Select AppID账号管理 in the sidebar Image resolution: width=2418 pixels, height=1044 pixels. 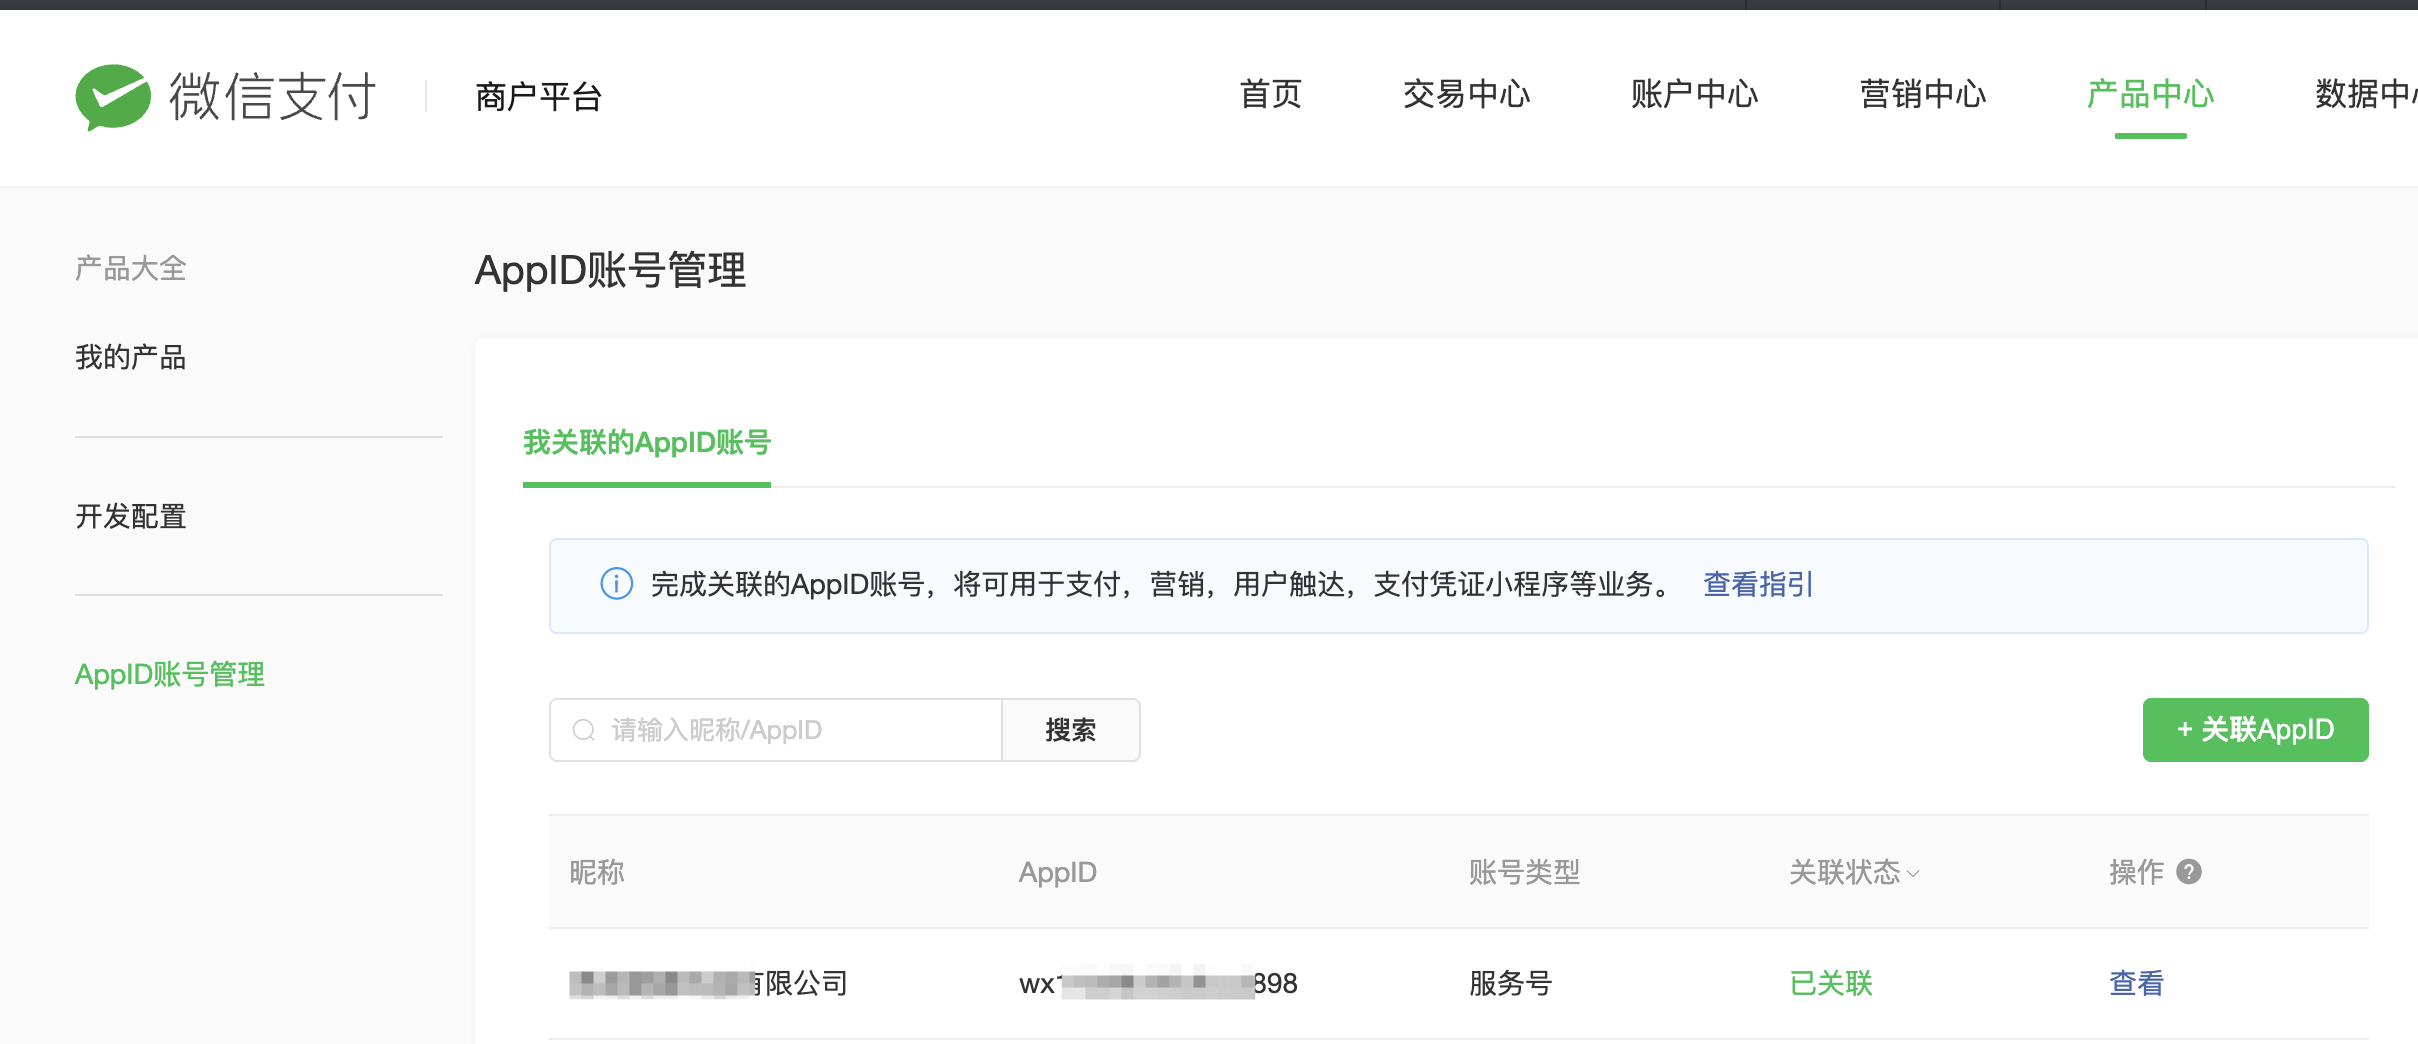tap(169, 674)
